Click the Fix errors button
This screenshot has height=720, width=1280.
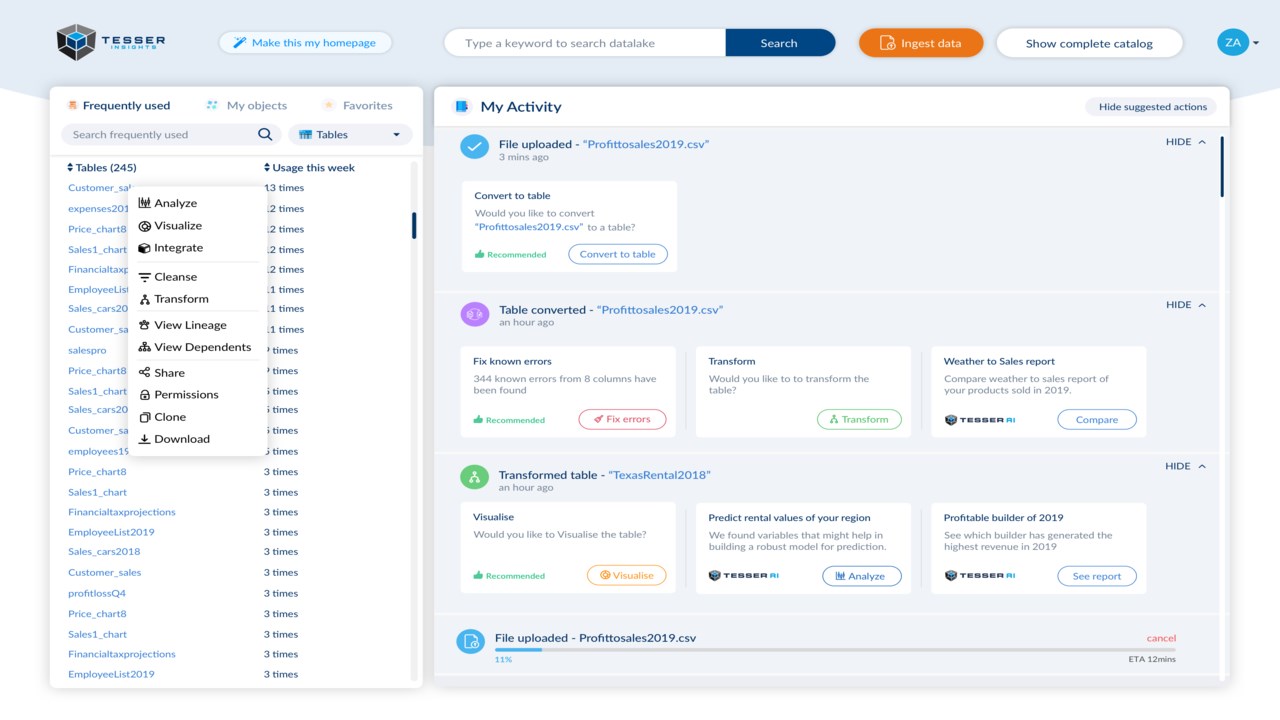(x=622, y=419)
